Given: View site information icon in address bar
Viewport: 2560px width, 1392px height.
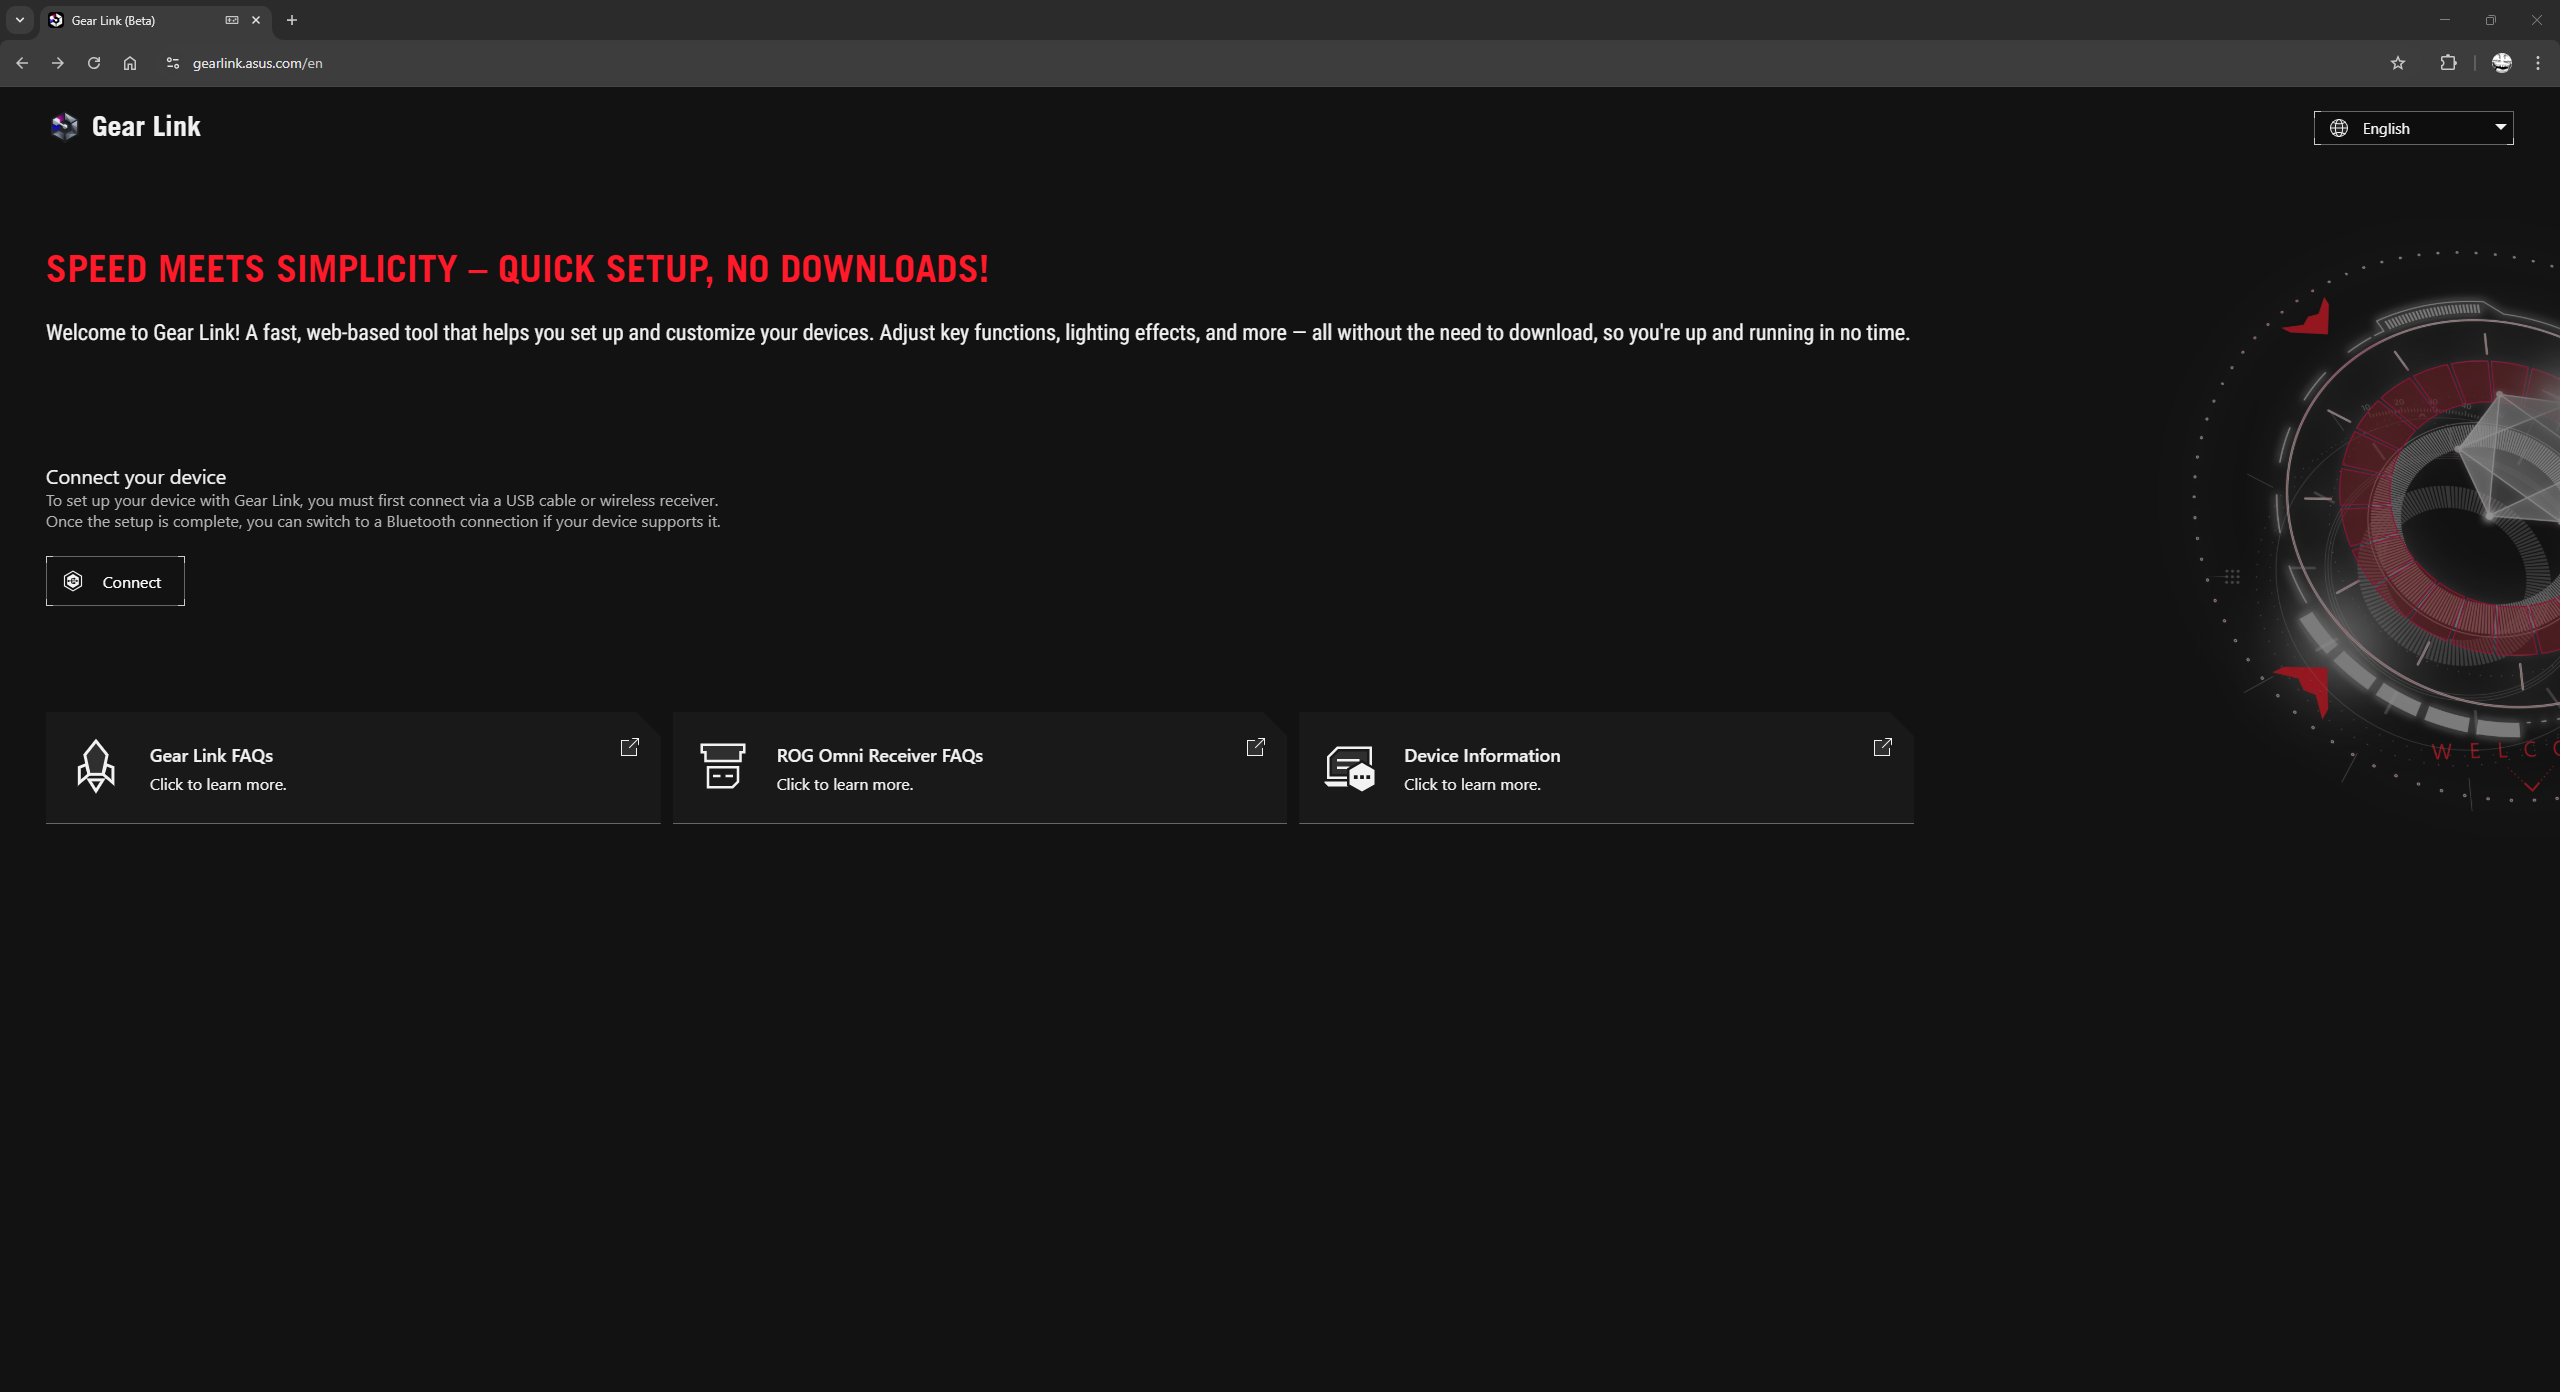Looking at the screenshot, I should [172, 63].
